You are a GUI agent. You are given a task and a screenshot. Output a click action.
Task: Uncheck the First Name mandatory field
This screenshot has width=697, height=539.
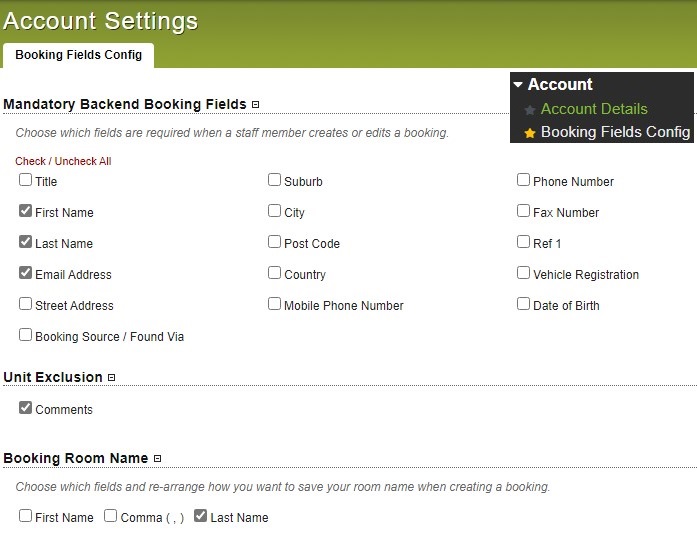(x=25, y=211)
